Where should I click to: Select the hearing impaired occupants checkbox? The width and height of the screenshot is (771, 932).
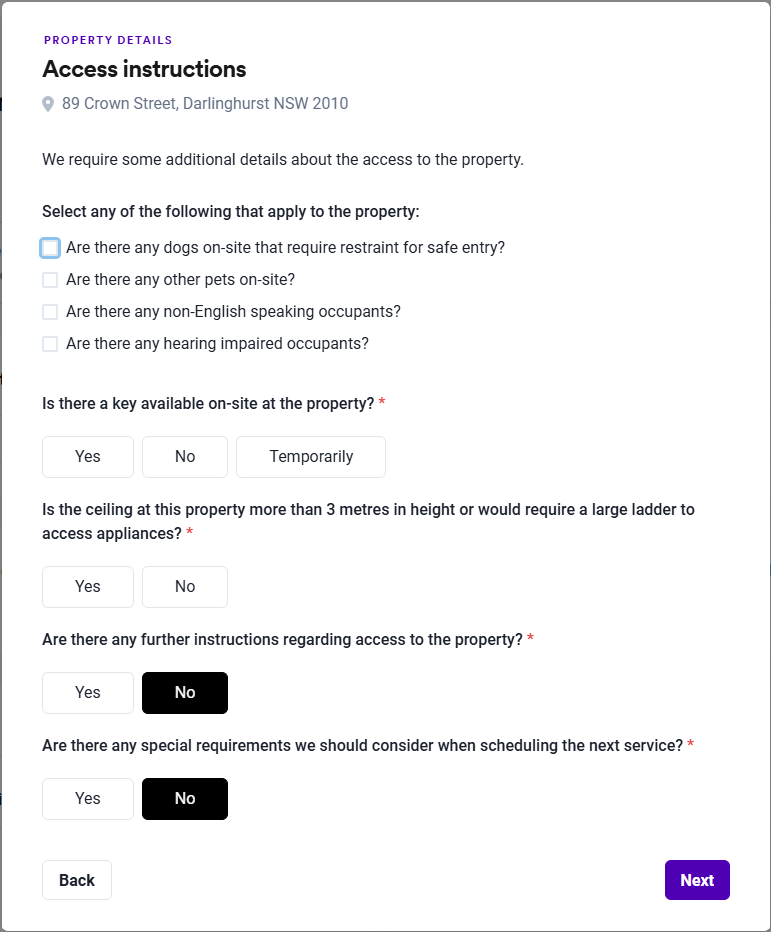(x=50, y=344)
